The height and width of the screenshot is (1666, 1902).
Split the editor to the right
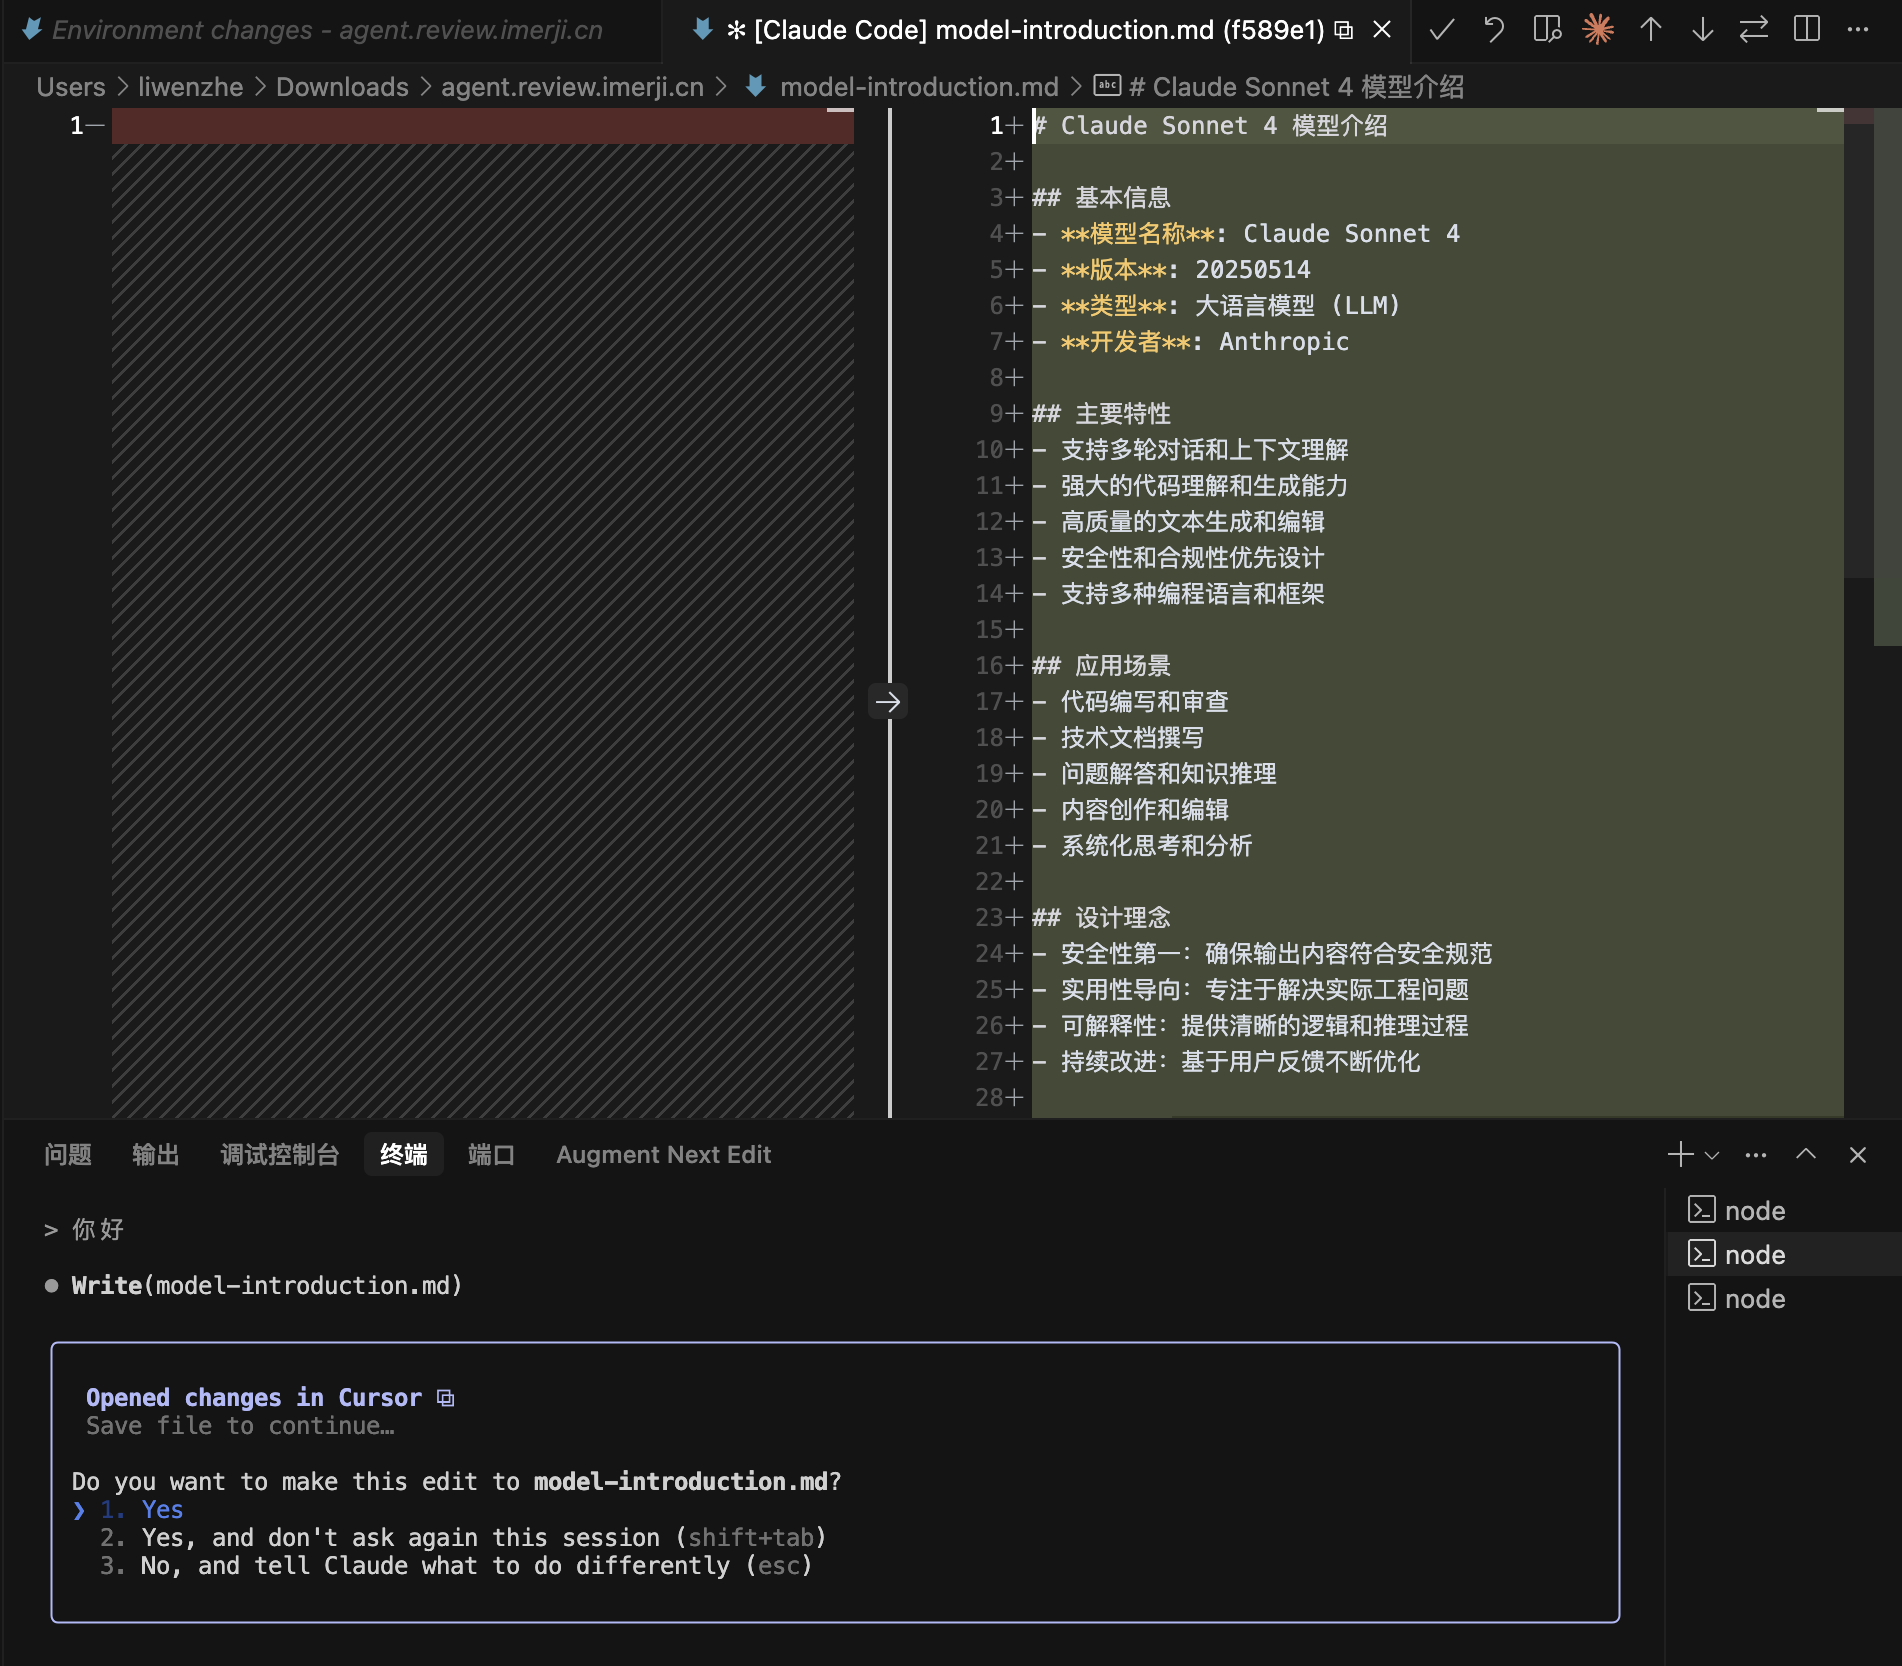click(x=1807, y=30)
